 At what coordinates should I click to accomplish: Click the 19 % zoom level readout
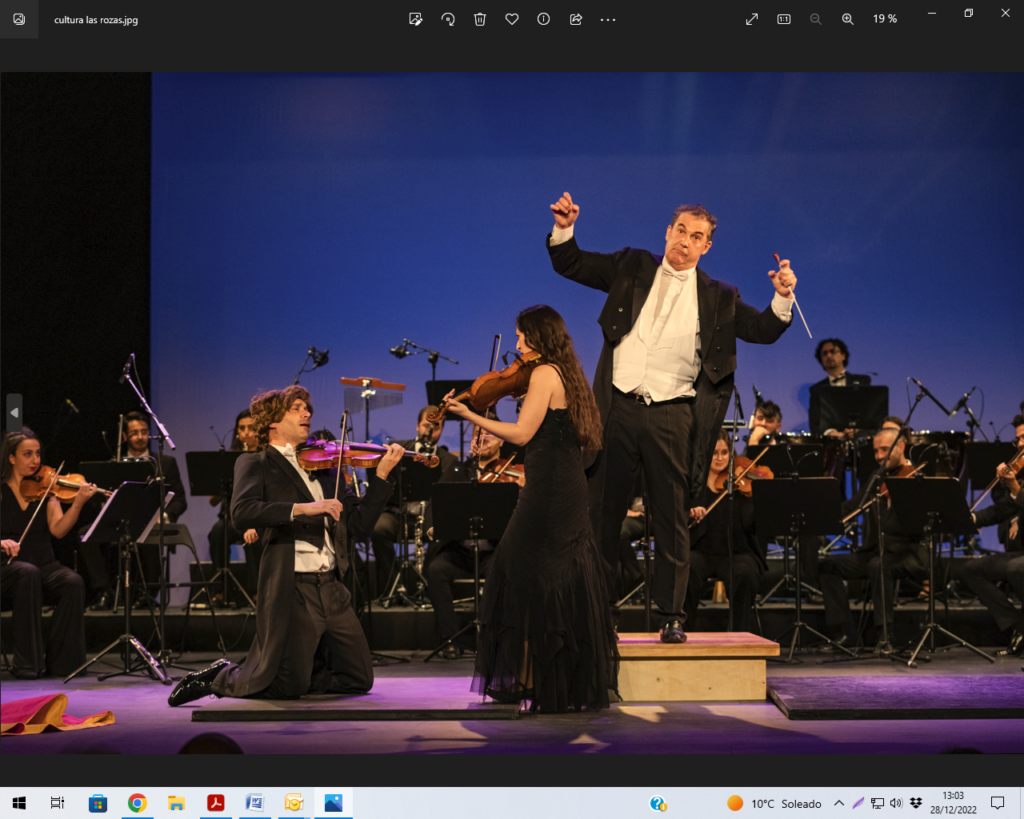tap(885, 20)
